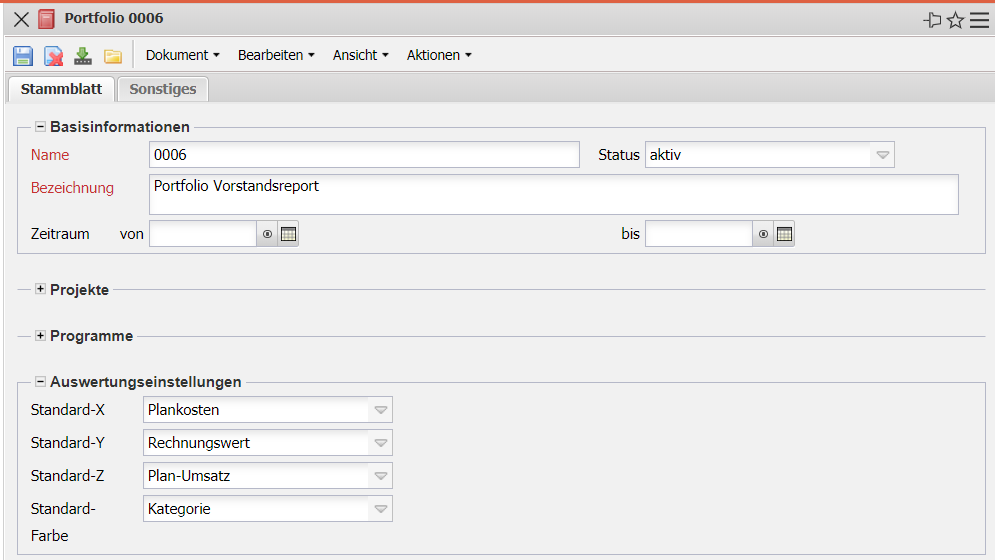Close the Portfolio 0006 document

(x=21, y=19)
